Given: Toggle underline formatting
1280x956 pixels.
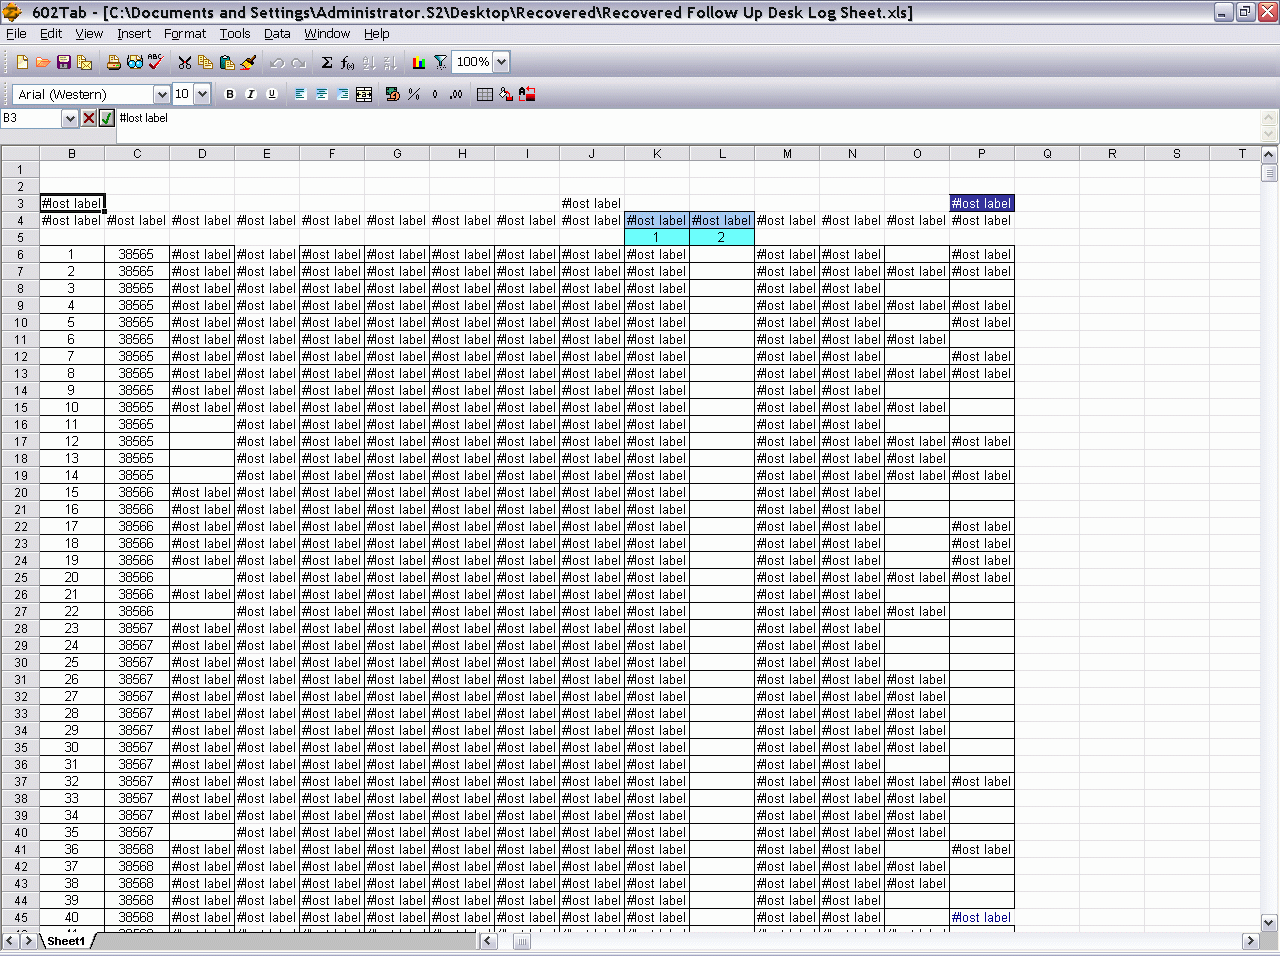Looking at the screenshot, I should pyautogui.click(x=271, y=94).
